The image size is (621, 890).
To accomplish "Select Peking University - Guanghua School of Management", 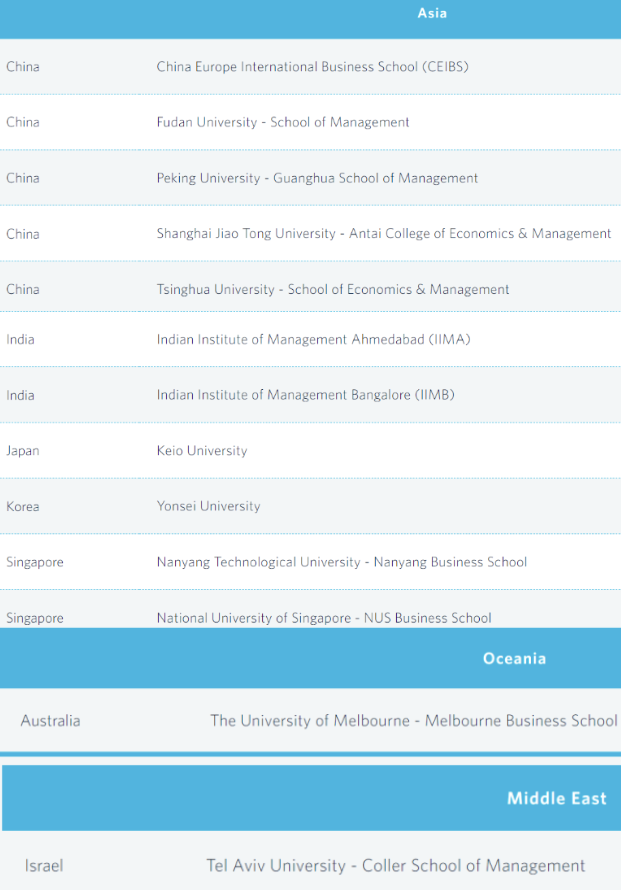I will [317, 178].
